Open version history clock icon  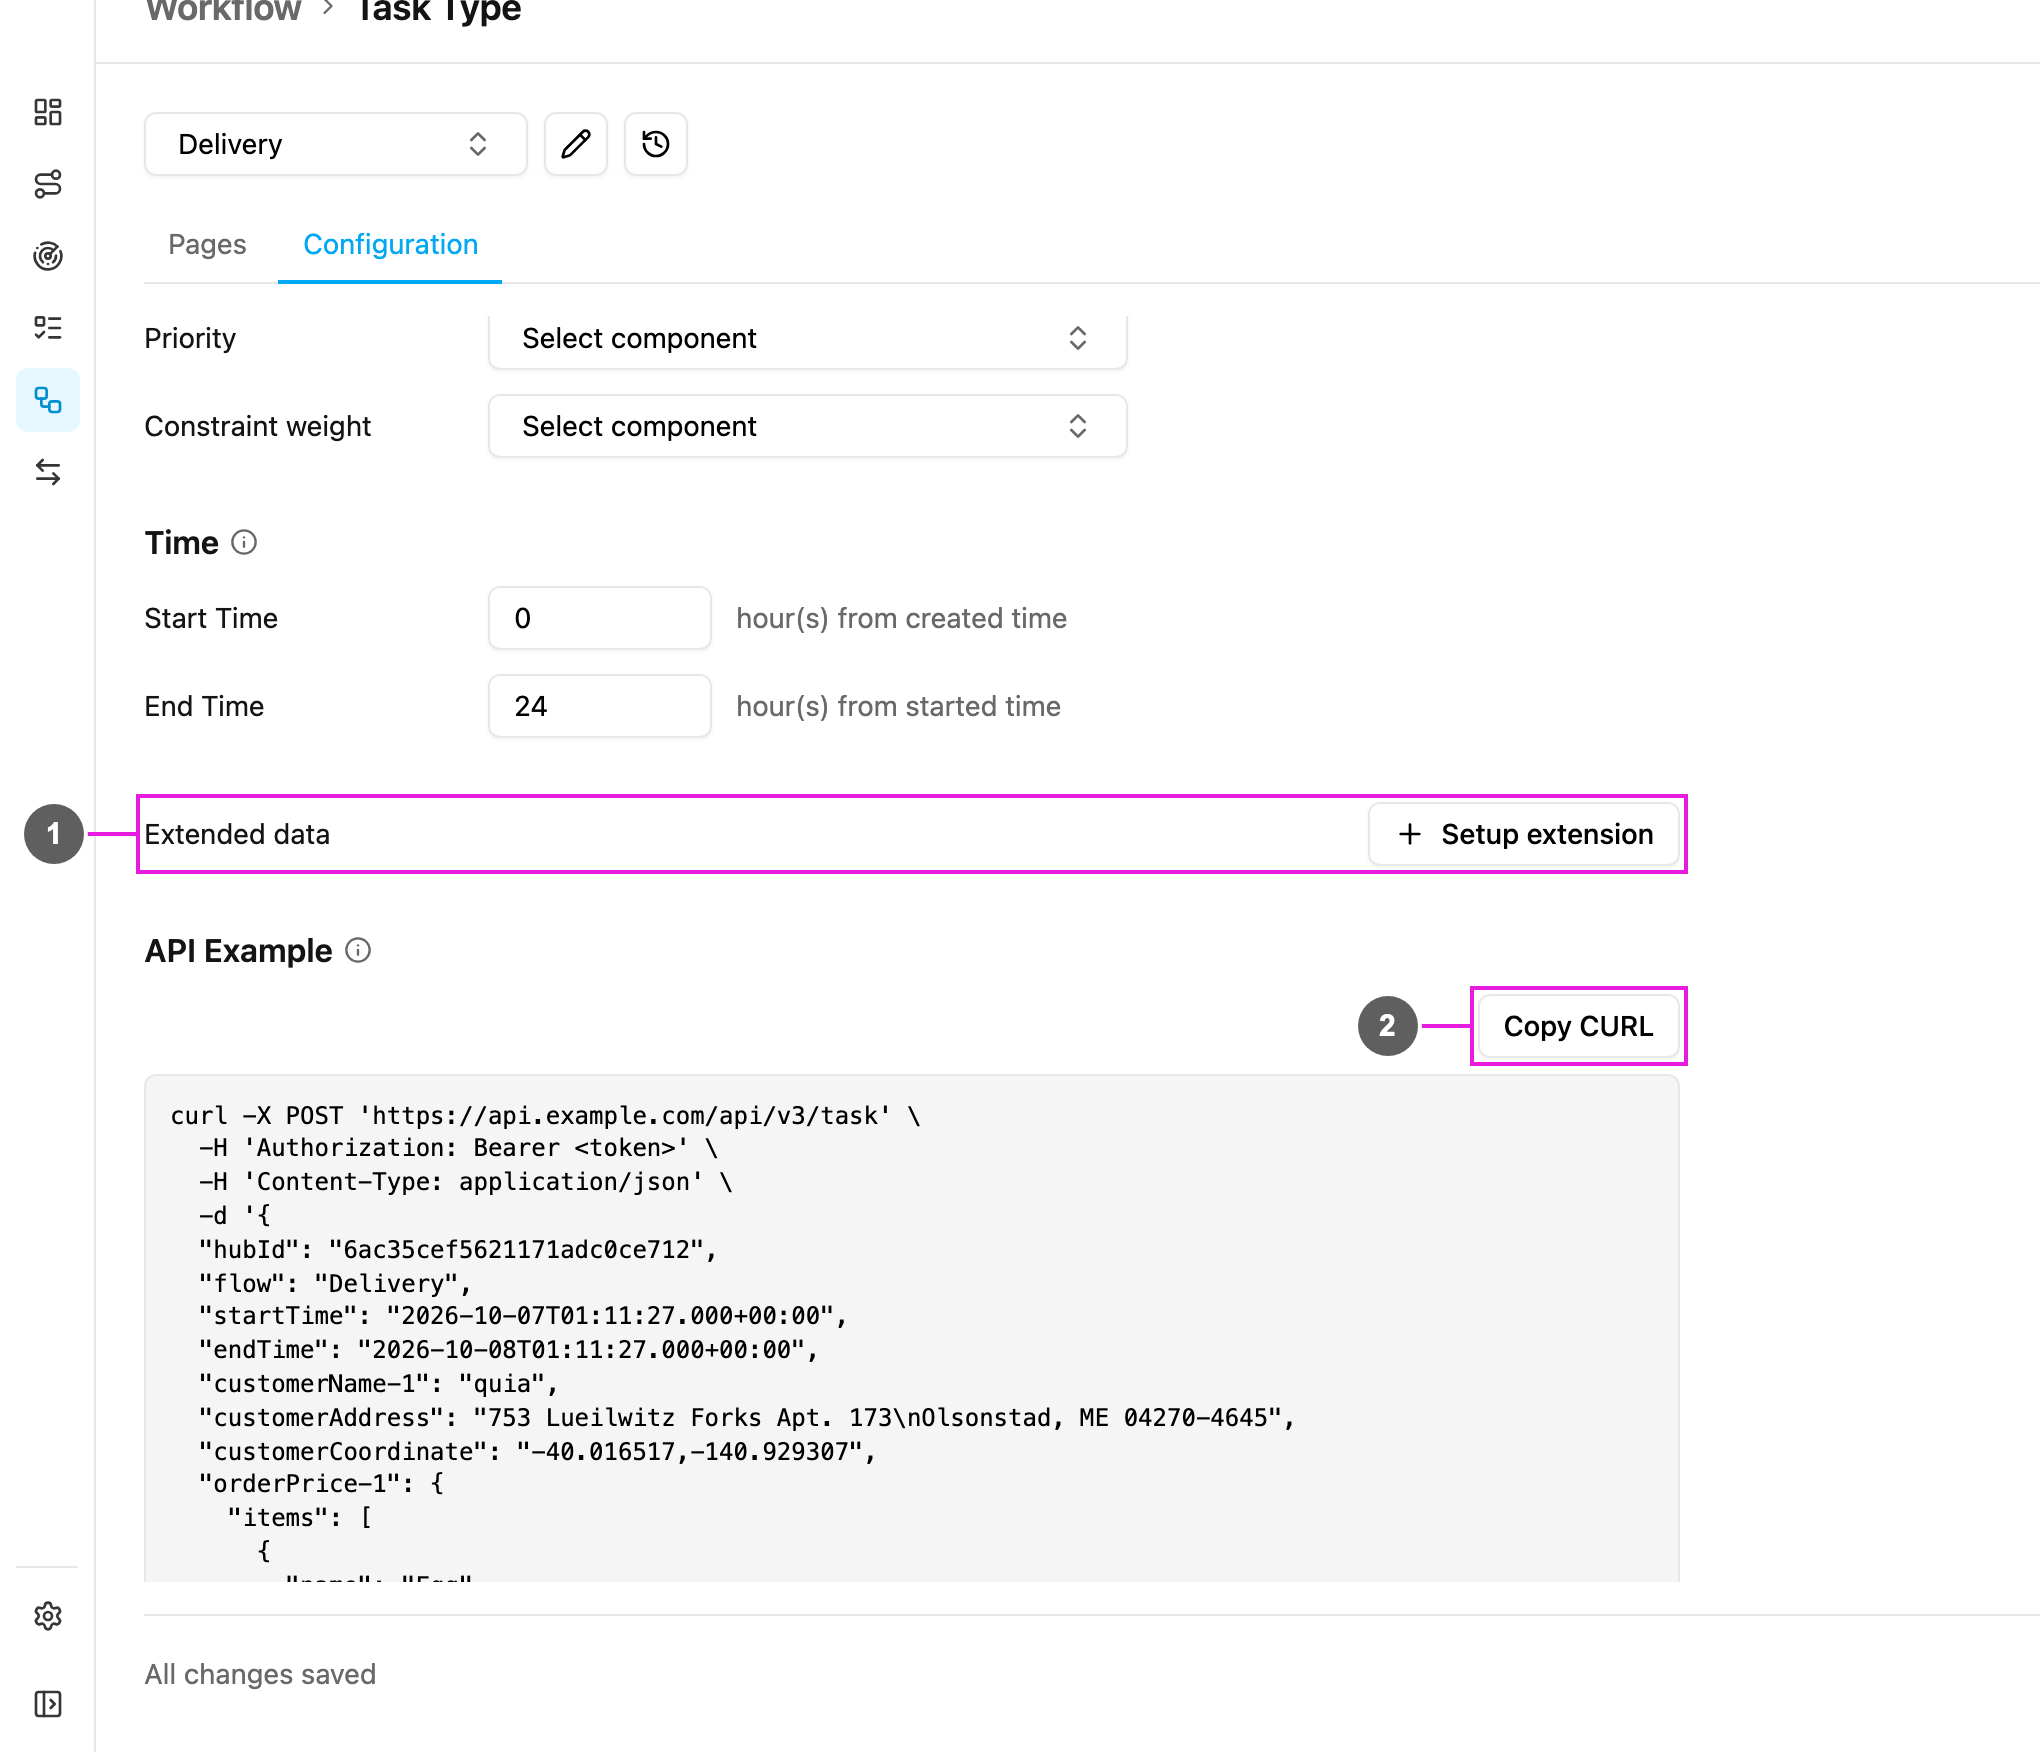(656, 144)
